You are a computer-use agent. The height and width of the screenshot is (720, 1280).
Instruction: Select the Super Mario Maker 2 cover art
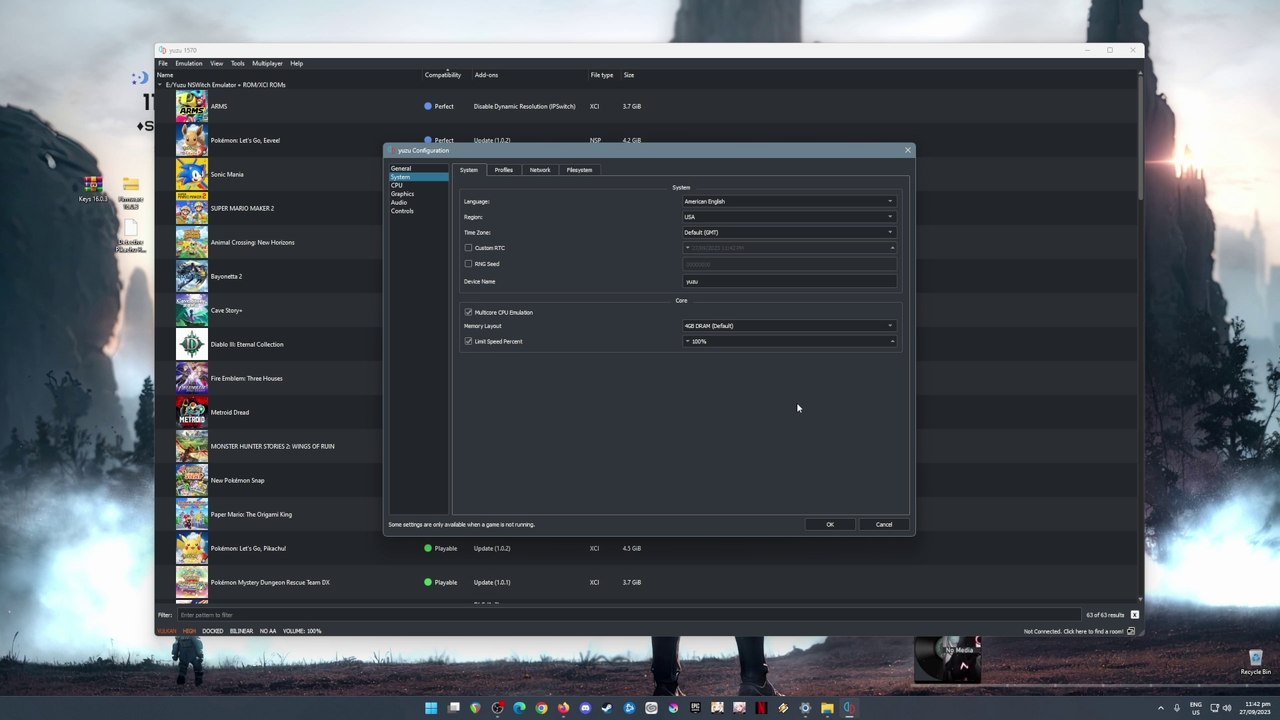pyautogui.click(x=192, y=208)
